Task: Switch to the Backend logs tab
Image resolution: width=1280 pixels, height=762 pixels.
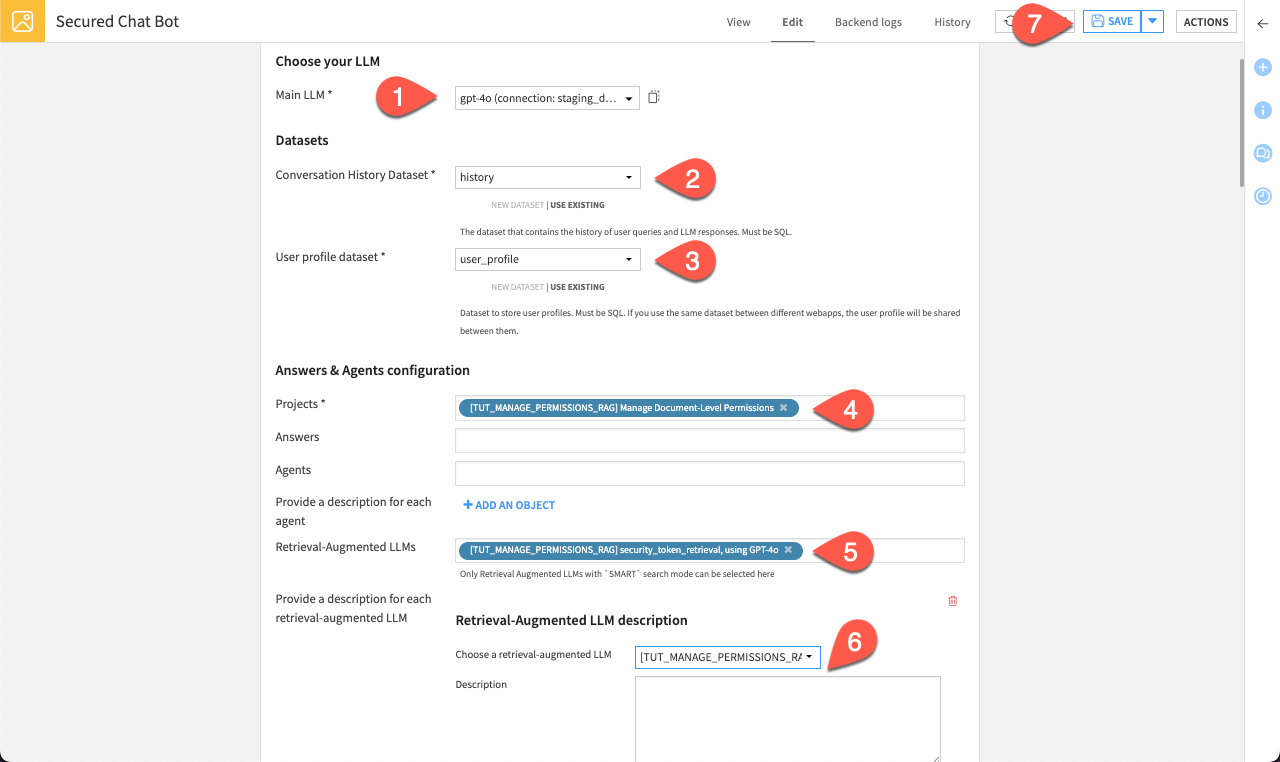Action: click(868, 22)
